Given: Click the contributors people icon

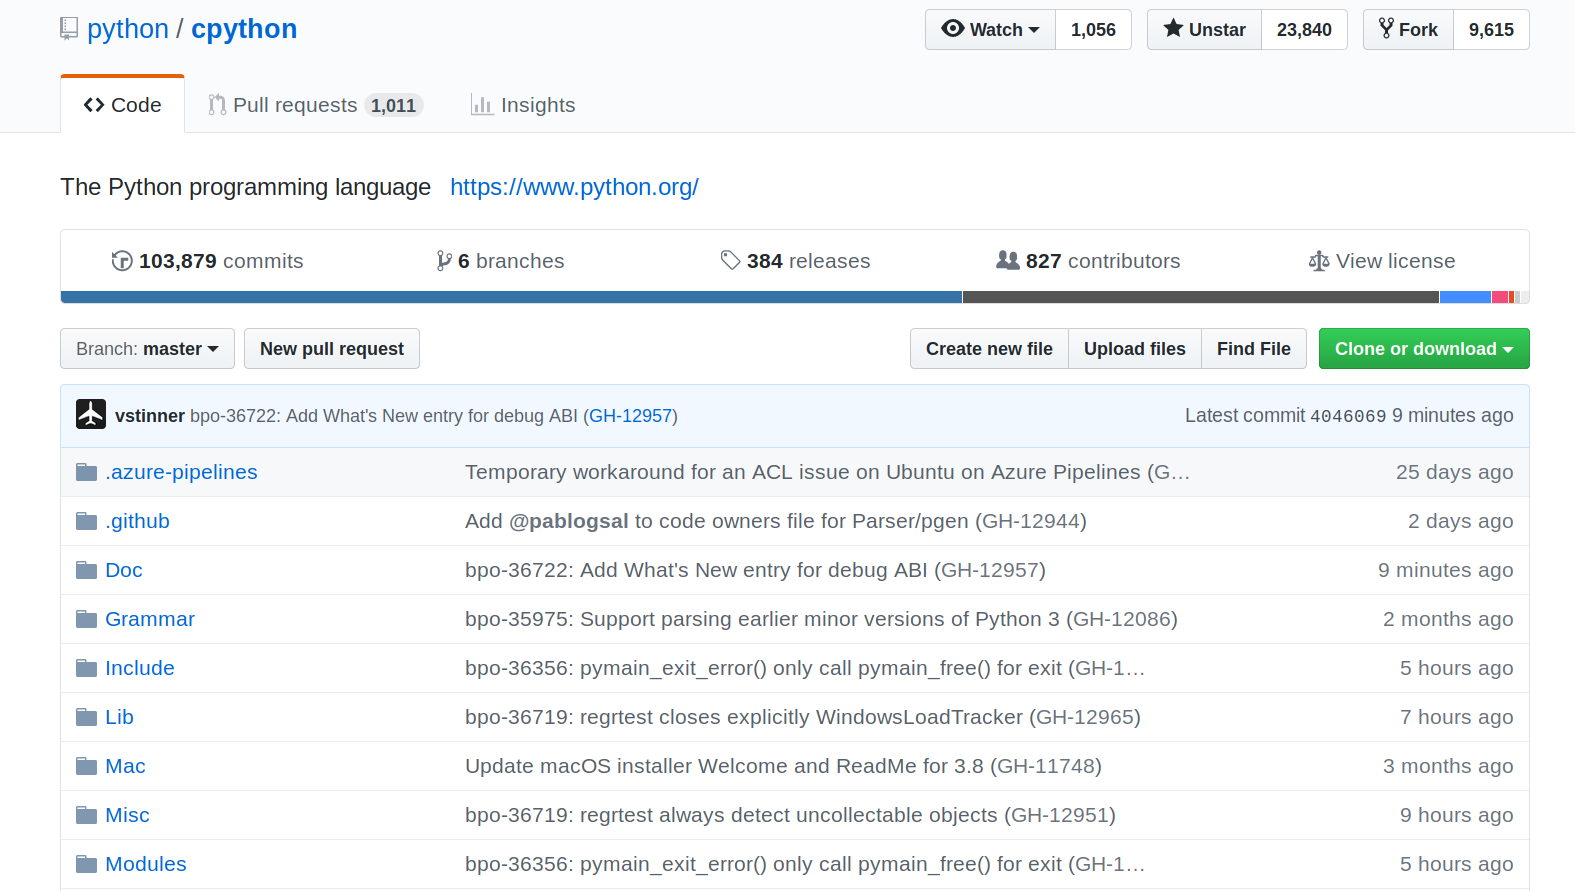Looking at the screenshot, I should [1007, 260].
